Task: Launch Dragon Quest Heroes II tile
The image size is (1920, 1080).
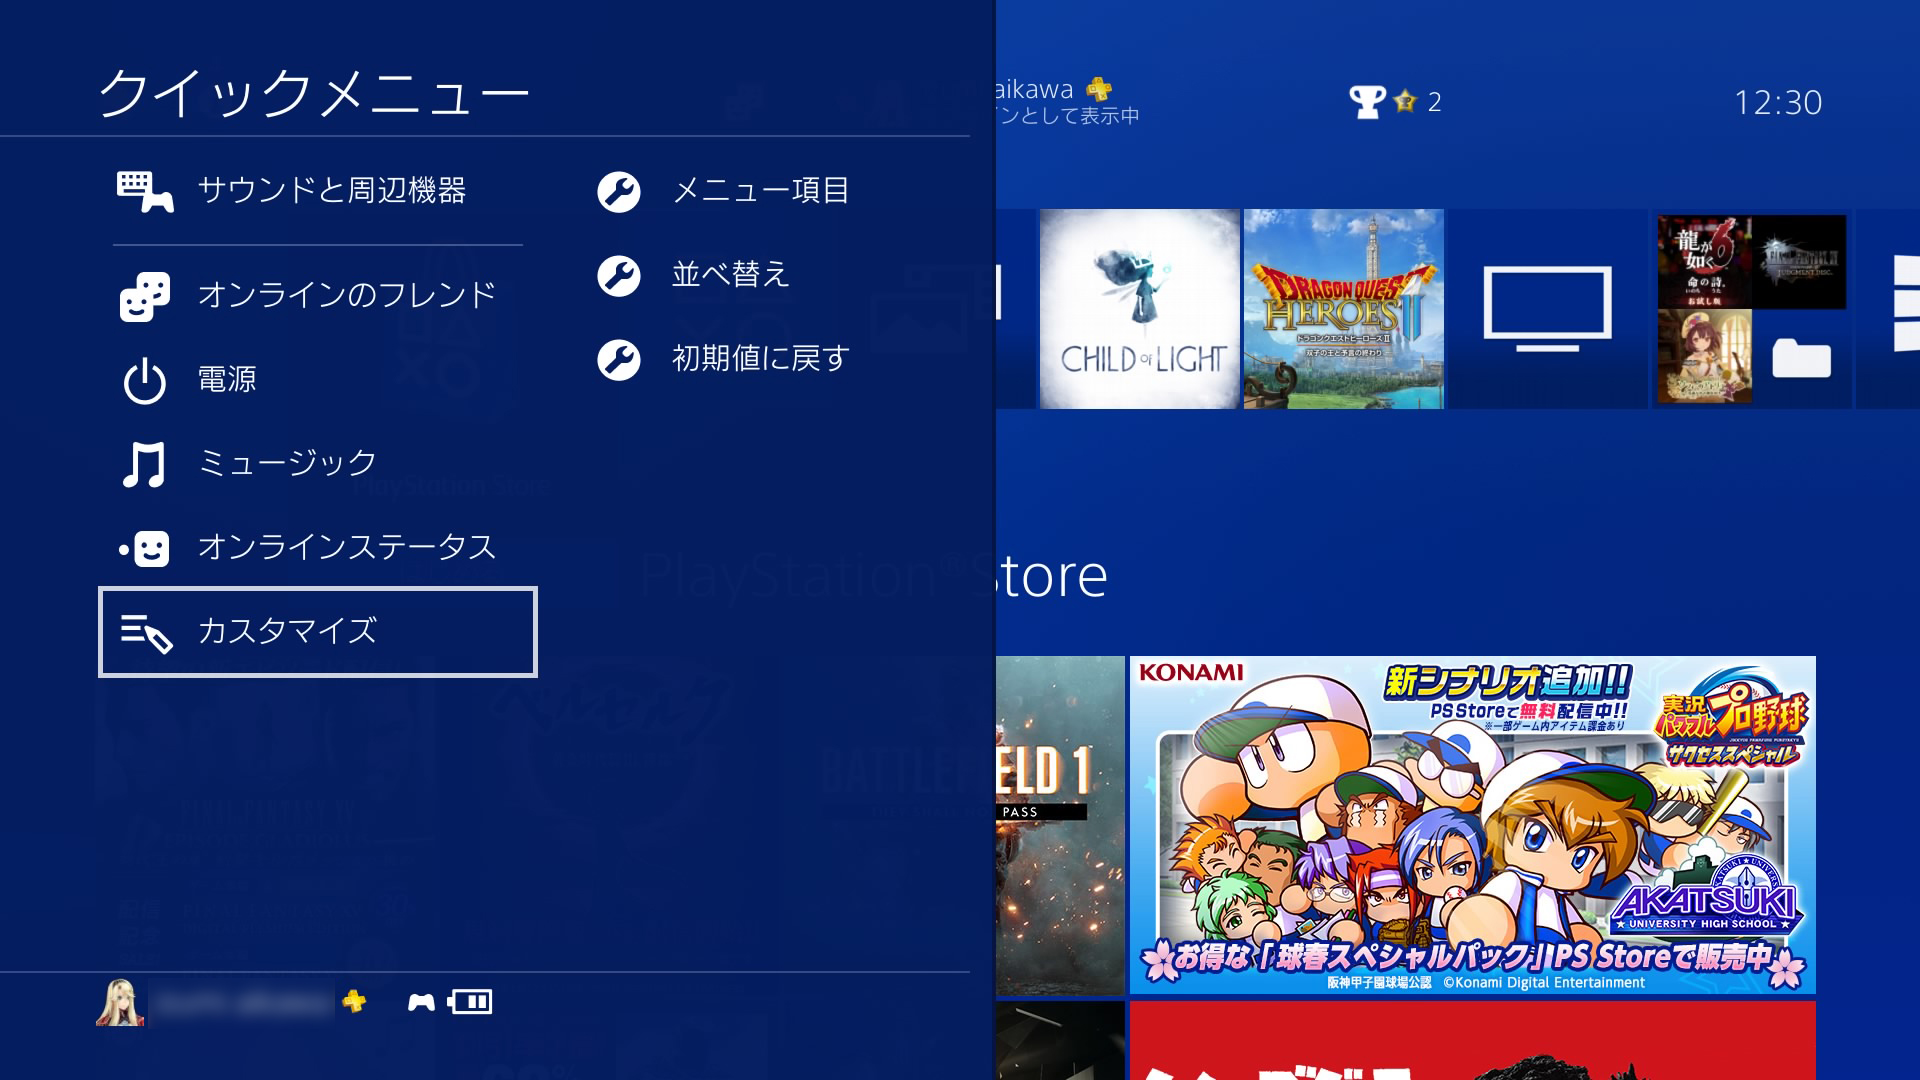Action: click(1343, 308)
